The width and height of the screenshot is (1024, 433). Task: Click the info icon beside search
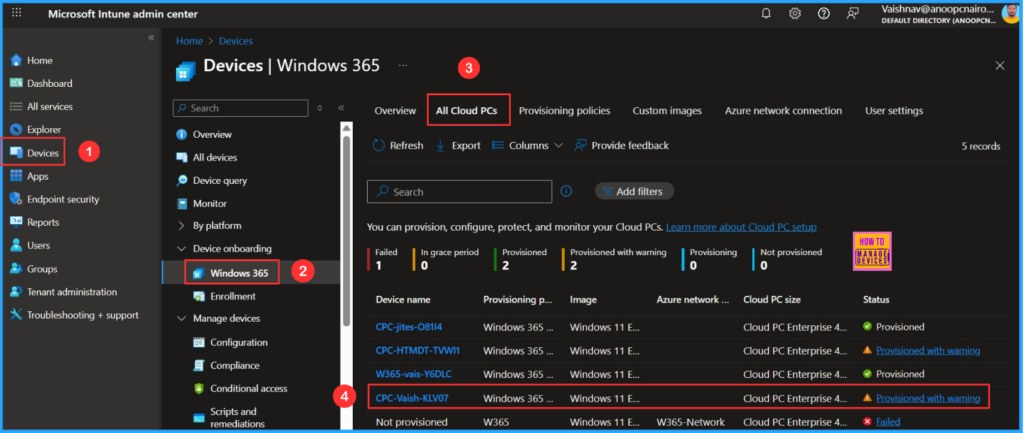point(567,191)
